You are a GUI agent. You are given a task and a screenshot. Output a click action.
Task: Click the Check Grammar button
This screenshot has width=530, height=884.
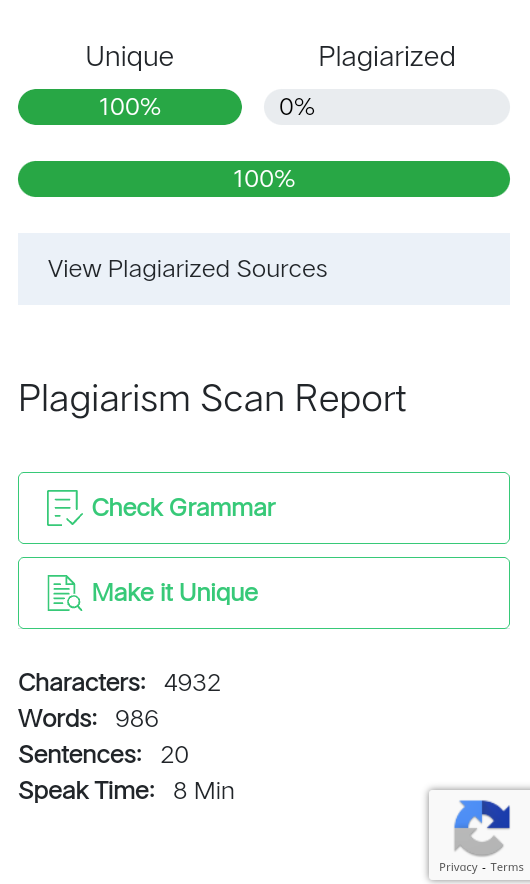coord(264,508)
